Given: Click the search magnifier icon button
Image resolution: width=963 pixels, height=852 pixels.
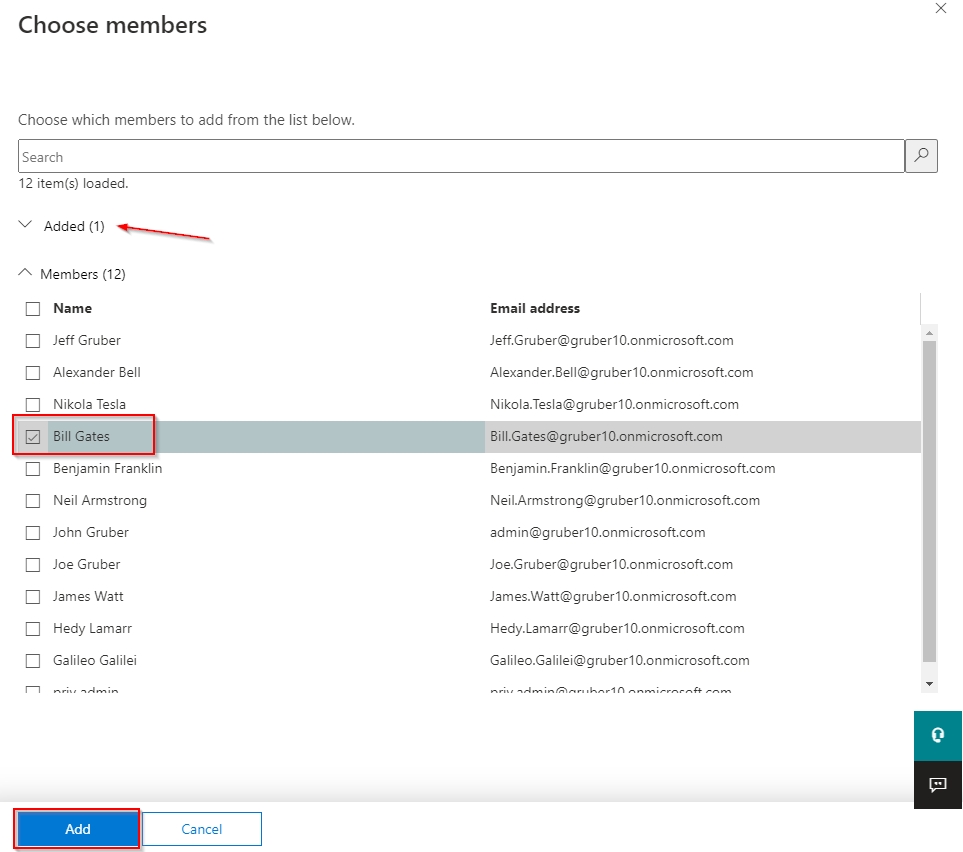Looking at the screenshot, I should [x=921, y=156].
